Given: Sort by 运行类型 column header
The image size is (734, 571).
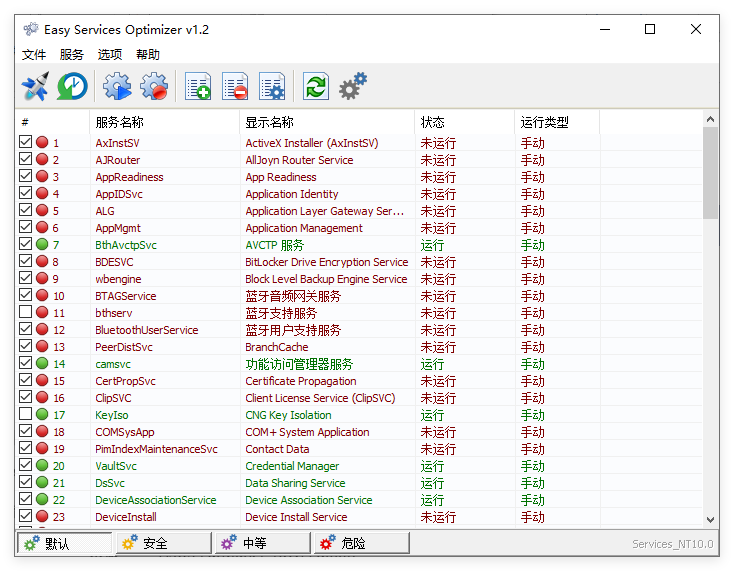Looking at the screenshot, I should pyautogui.click(x=557, y=122).
